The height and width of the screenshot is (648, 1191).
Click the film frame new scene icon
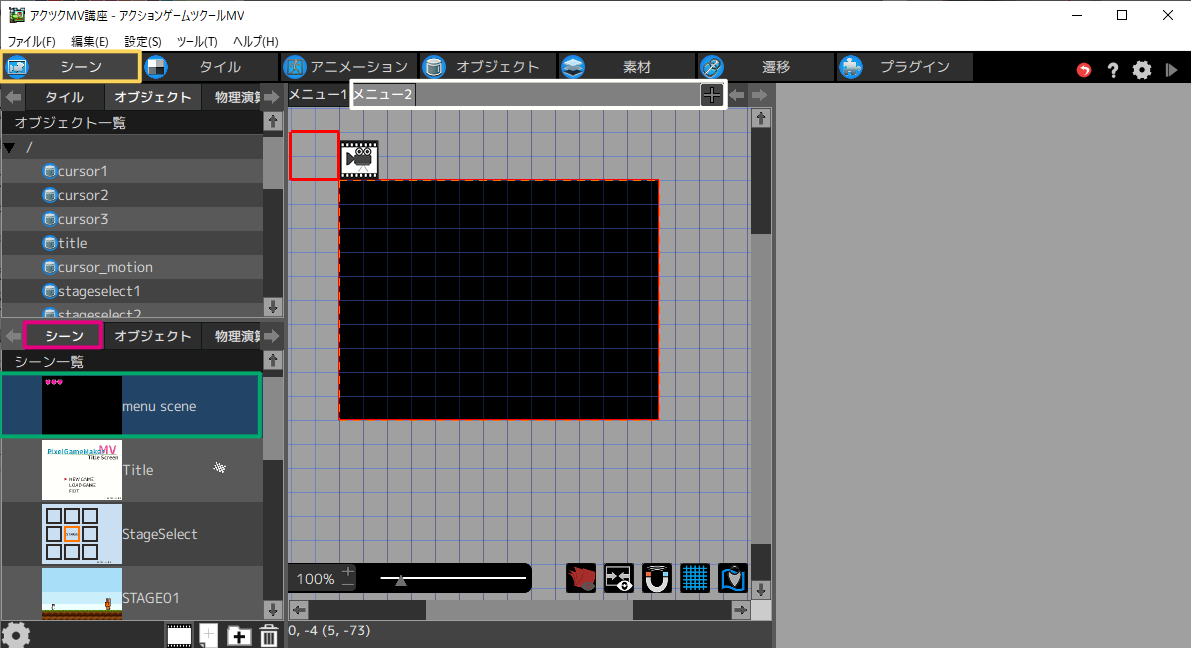(x=180, y=635)
